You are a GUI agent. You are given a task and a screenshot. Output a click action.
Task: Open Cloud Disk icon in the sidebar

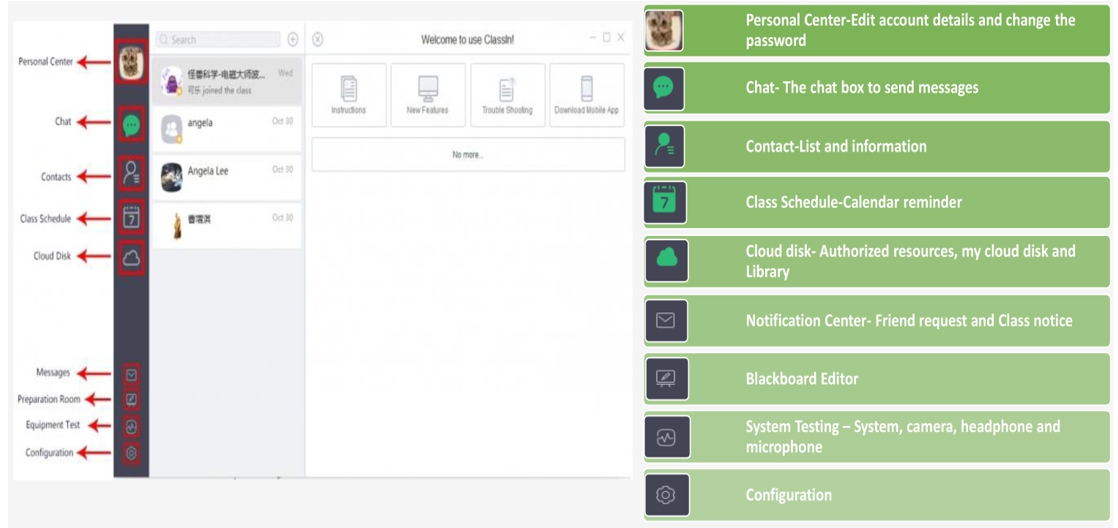click(x=131, y=257)
